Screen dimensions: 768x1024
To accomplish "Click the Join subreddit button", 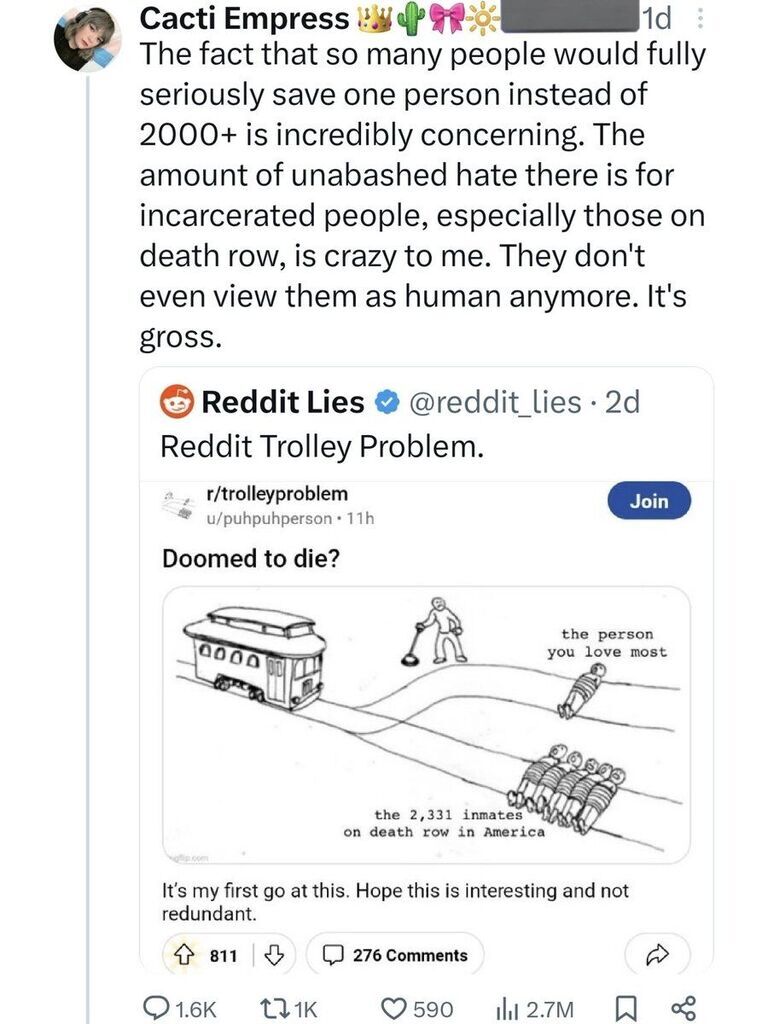I will [648, 501].
